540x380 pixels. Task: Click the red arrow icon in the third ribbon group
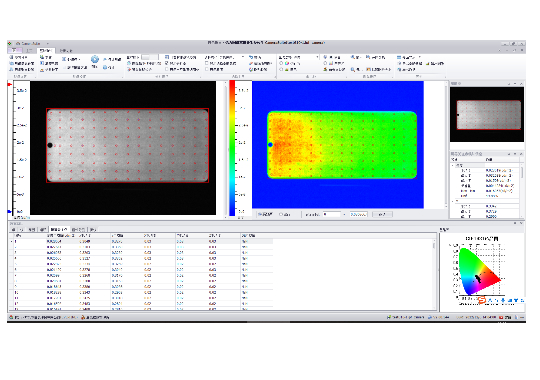point(129,69)
